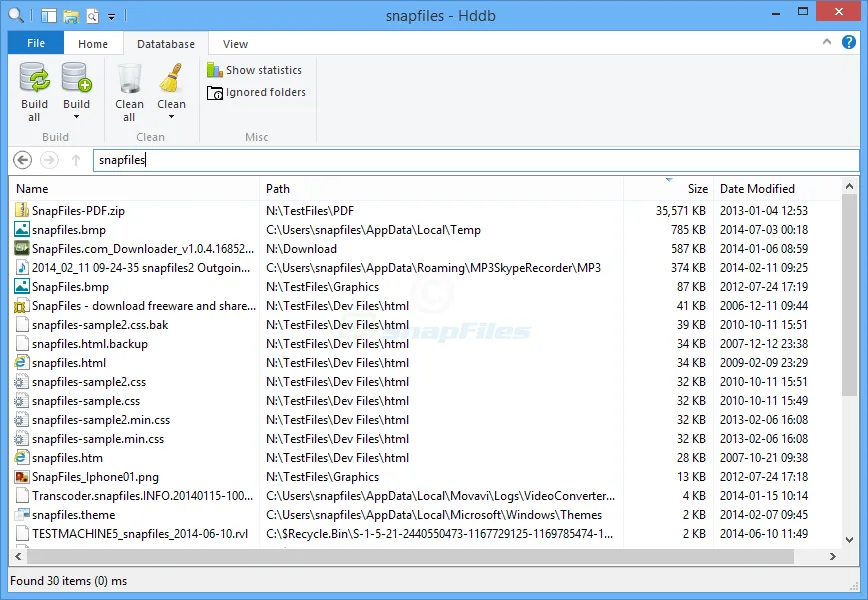Viewport: 868px width, 600px height.
Task: Select snapfiles-sample2.css.bak
Action: [x=425, y=325]
